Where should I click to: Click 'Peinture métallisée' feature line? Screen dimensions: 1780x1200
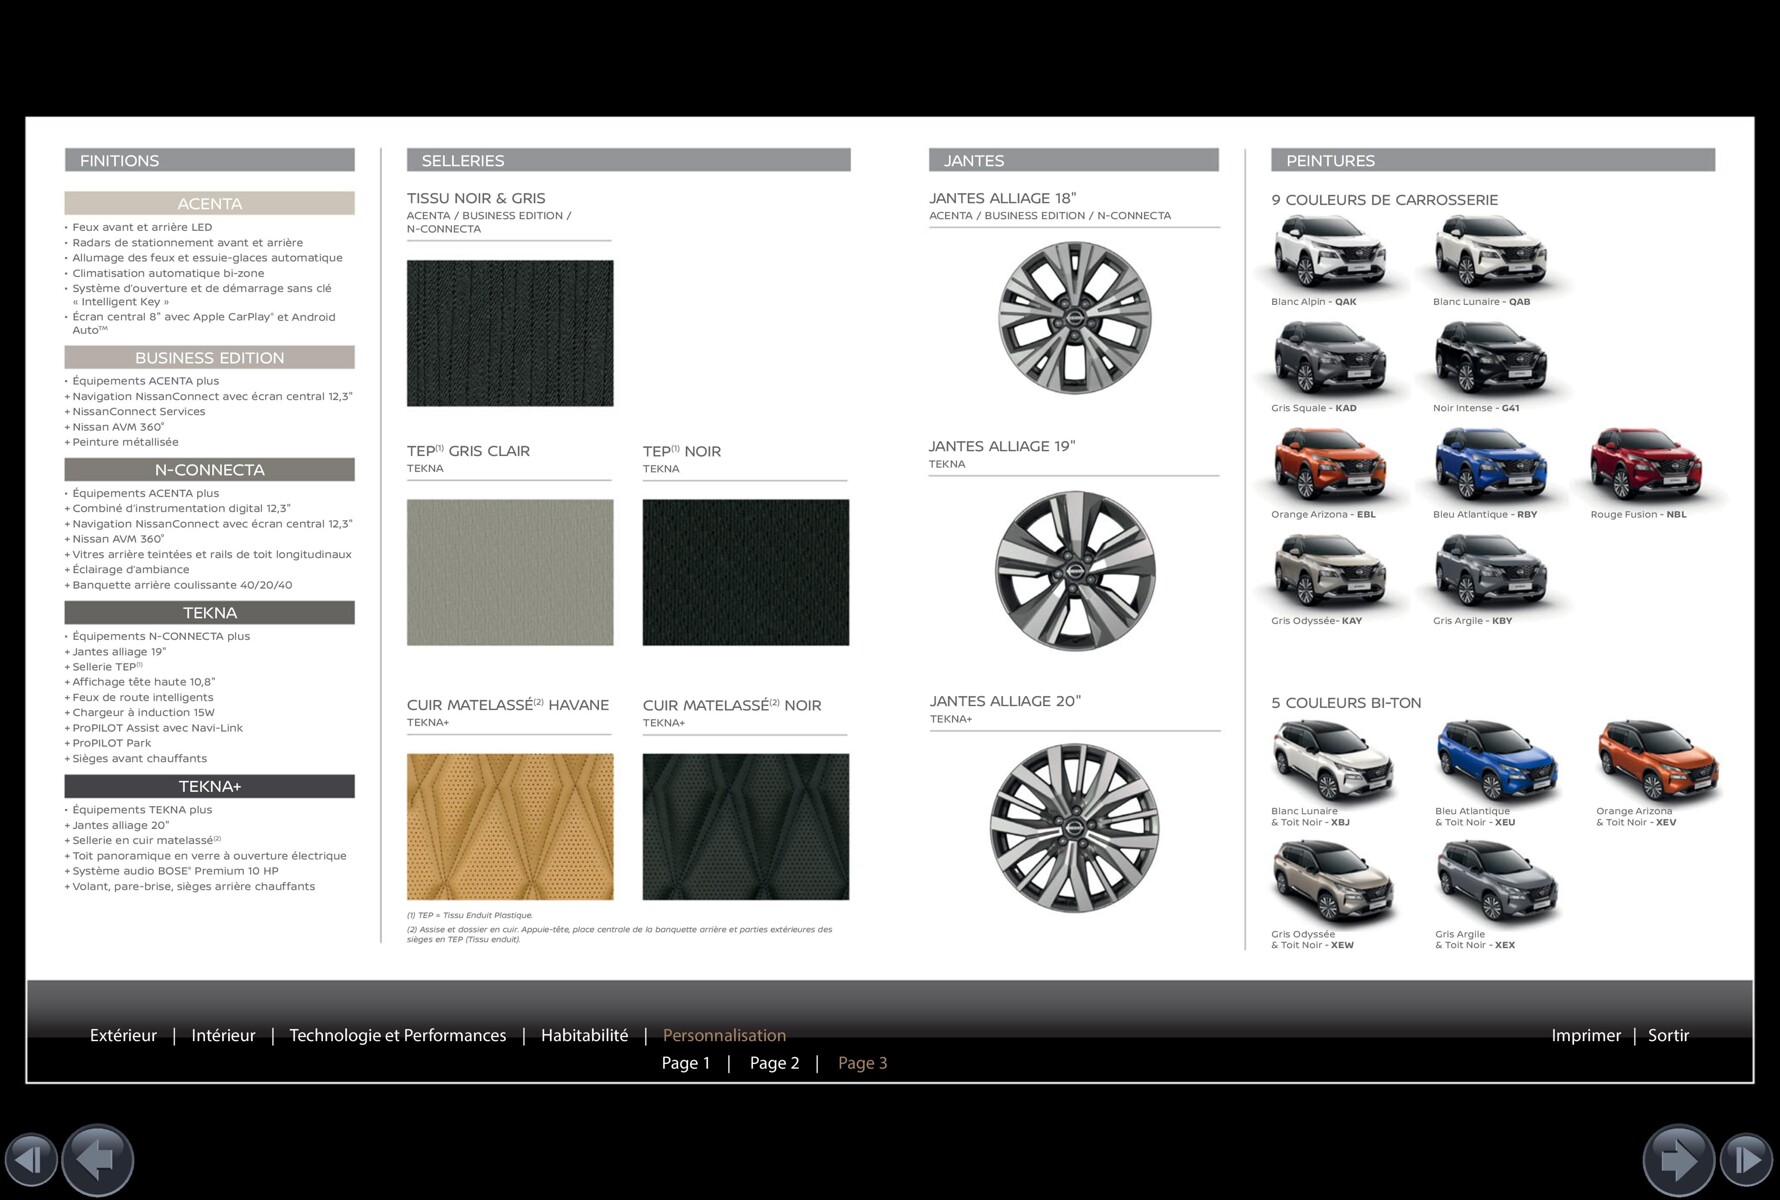[122, 442]
